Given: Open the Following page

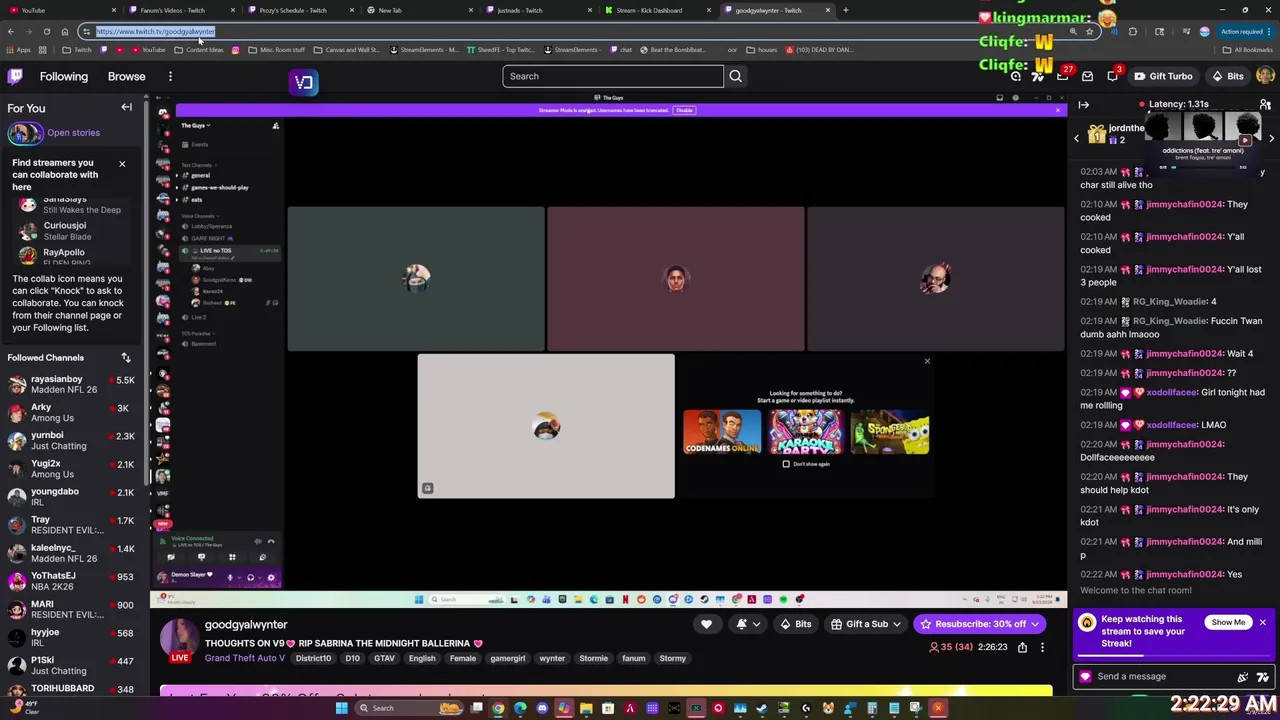Looking at the screenshot, I should click(x=64, y=76).
